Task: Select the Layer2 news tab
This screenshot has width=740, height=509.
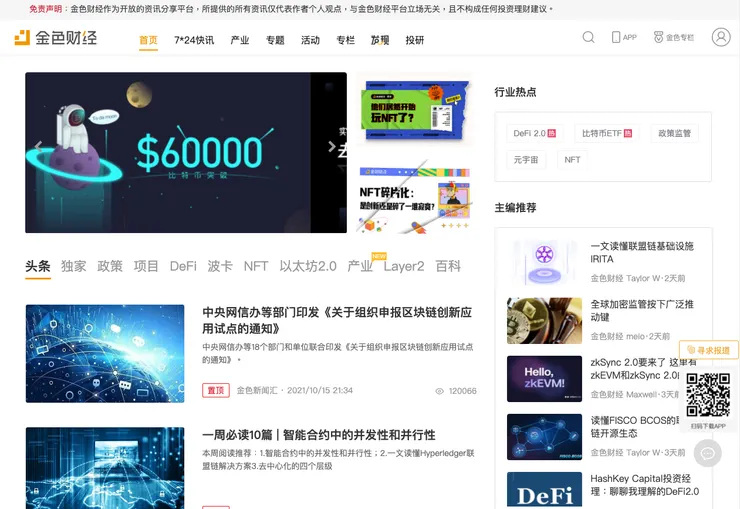Action: pyautogui.click(x=404, y=266)
